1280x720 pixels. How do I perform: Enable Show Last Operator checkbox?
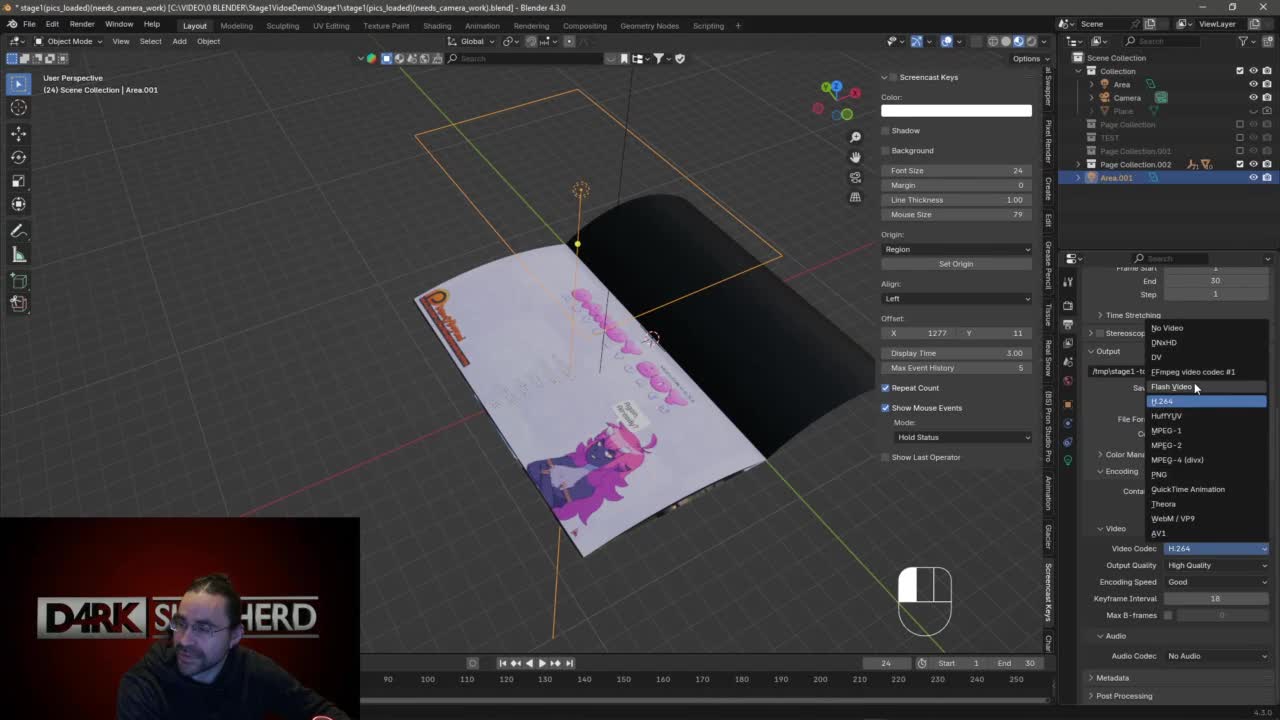tap(885, 457)
